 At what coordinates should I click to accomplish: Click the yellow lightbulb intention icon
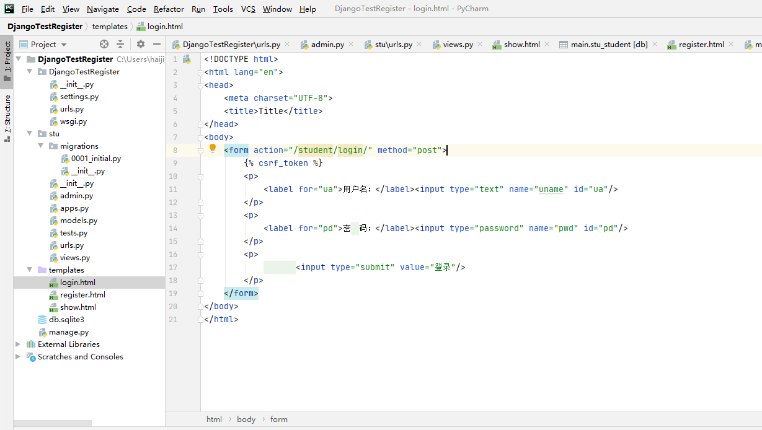click(212, 148)
